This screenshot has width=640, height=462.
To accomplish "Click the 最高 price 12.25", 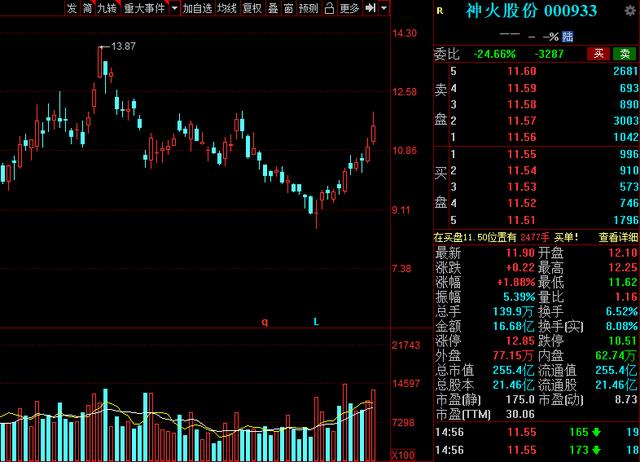I will 622,268.
